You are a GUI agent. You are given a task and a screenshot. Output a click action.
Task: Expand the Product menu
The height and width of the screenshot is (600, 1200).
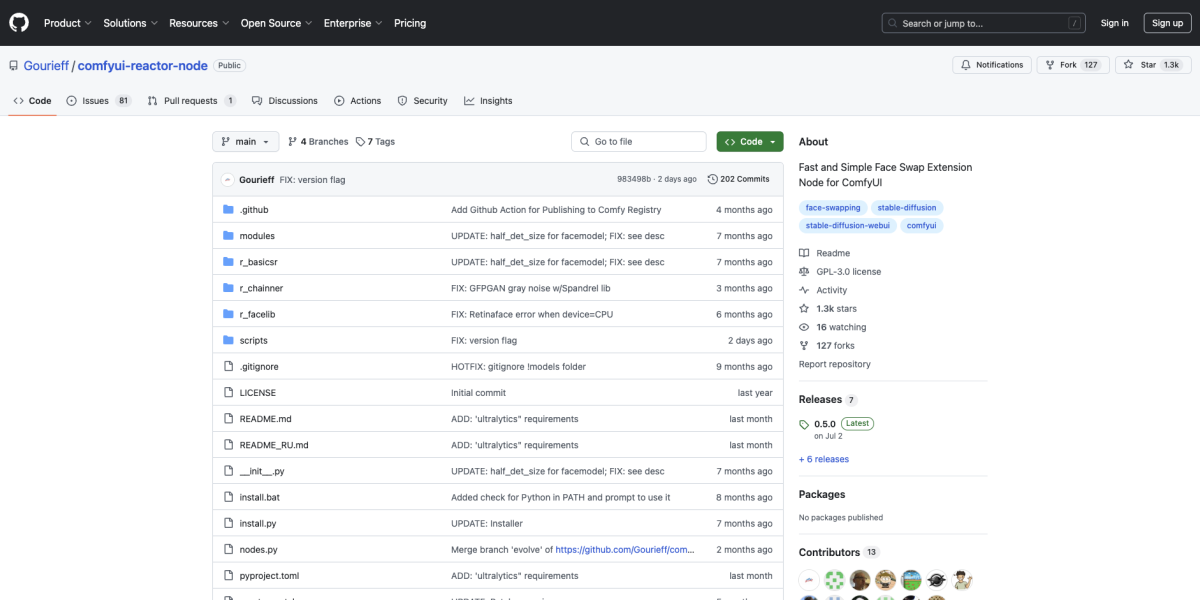tap(67, 23)
